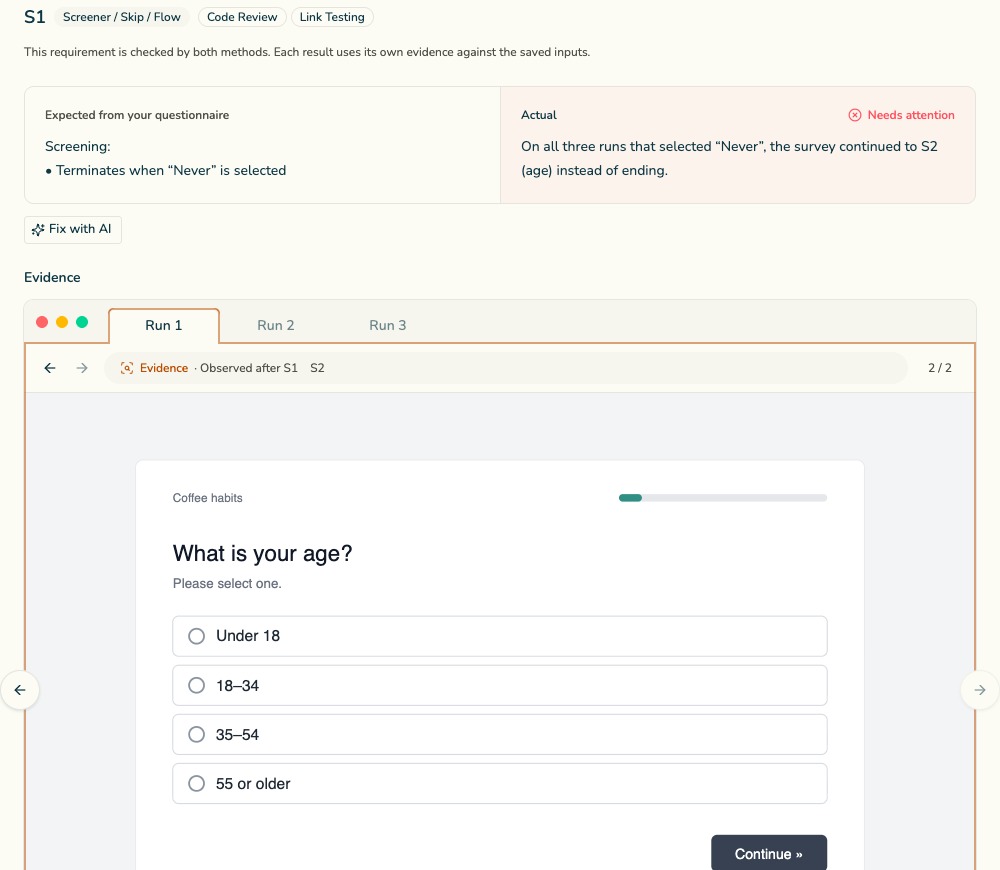Click the Observed after S1 address text

249,368
